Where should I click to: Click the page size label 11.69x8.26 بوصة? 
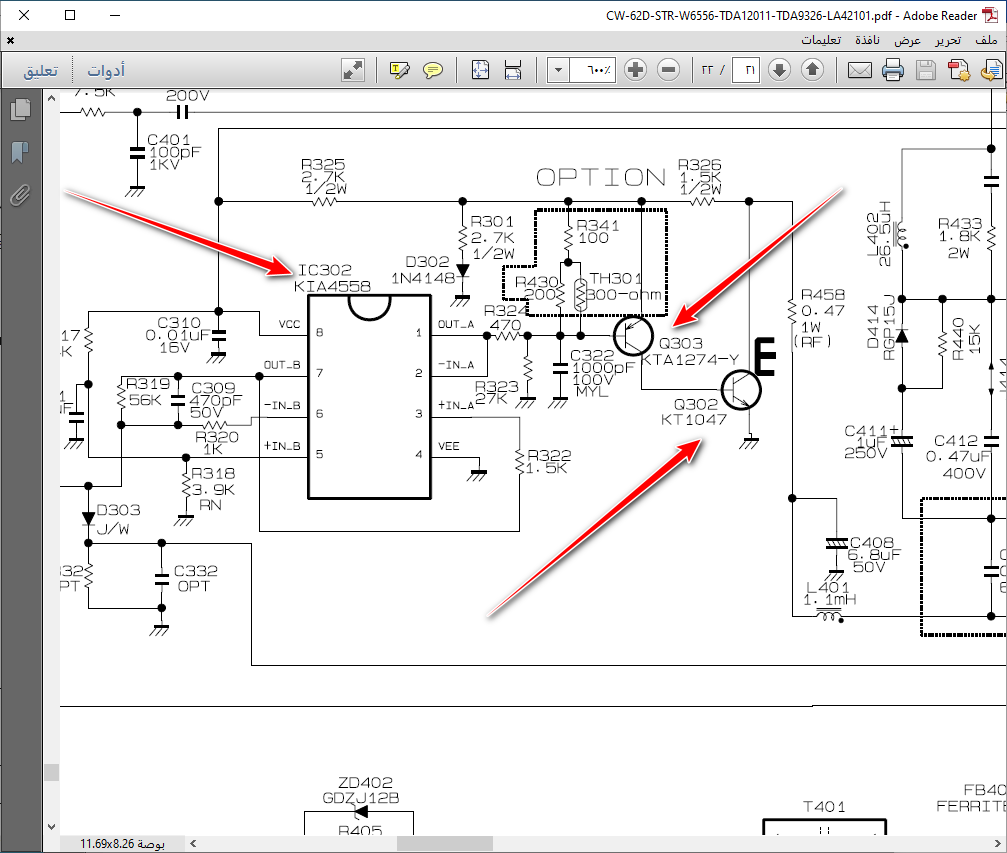pos(122,843)
